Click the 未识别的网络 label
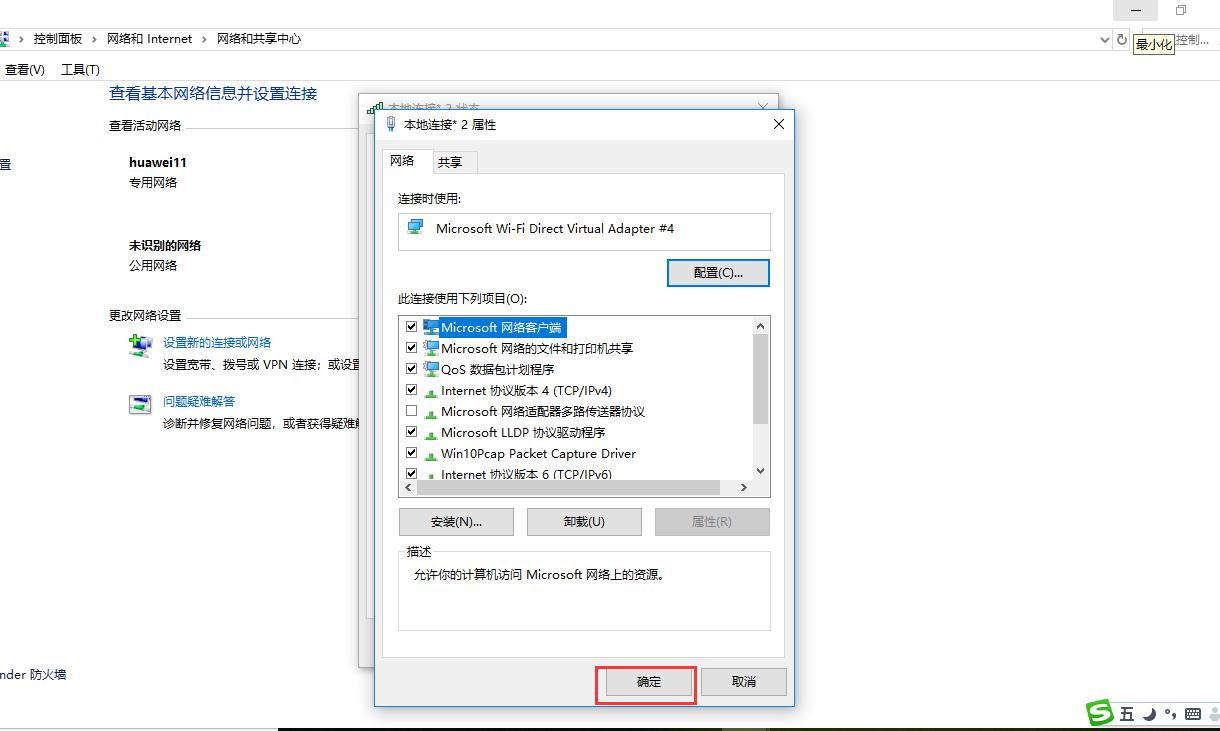The height and width of the screenshot is (731, 1220). pos(165,245)
